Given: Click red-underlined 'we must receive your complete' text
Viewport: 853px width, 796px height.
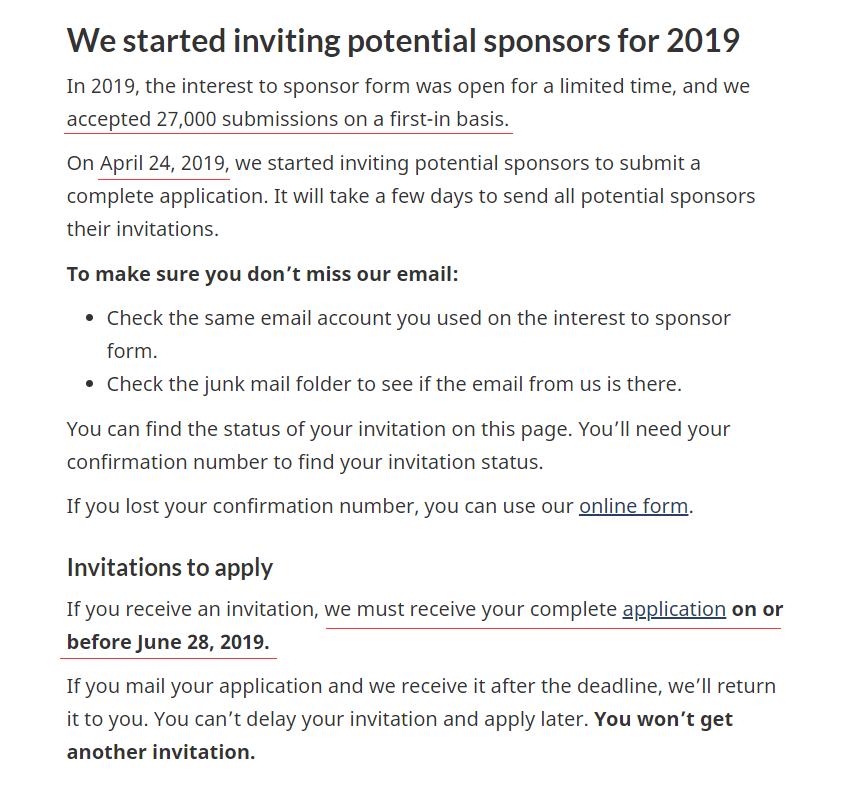Looking at the screenshot, I should [x=470, y=609].
